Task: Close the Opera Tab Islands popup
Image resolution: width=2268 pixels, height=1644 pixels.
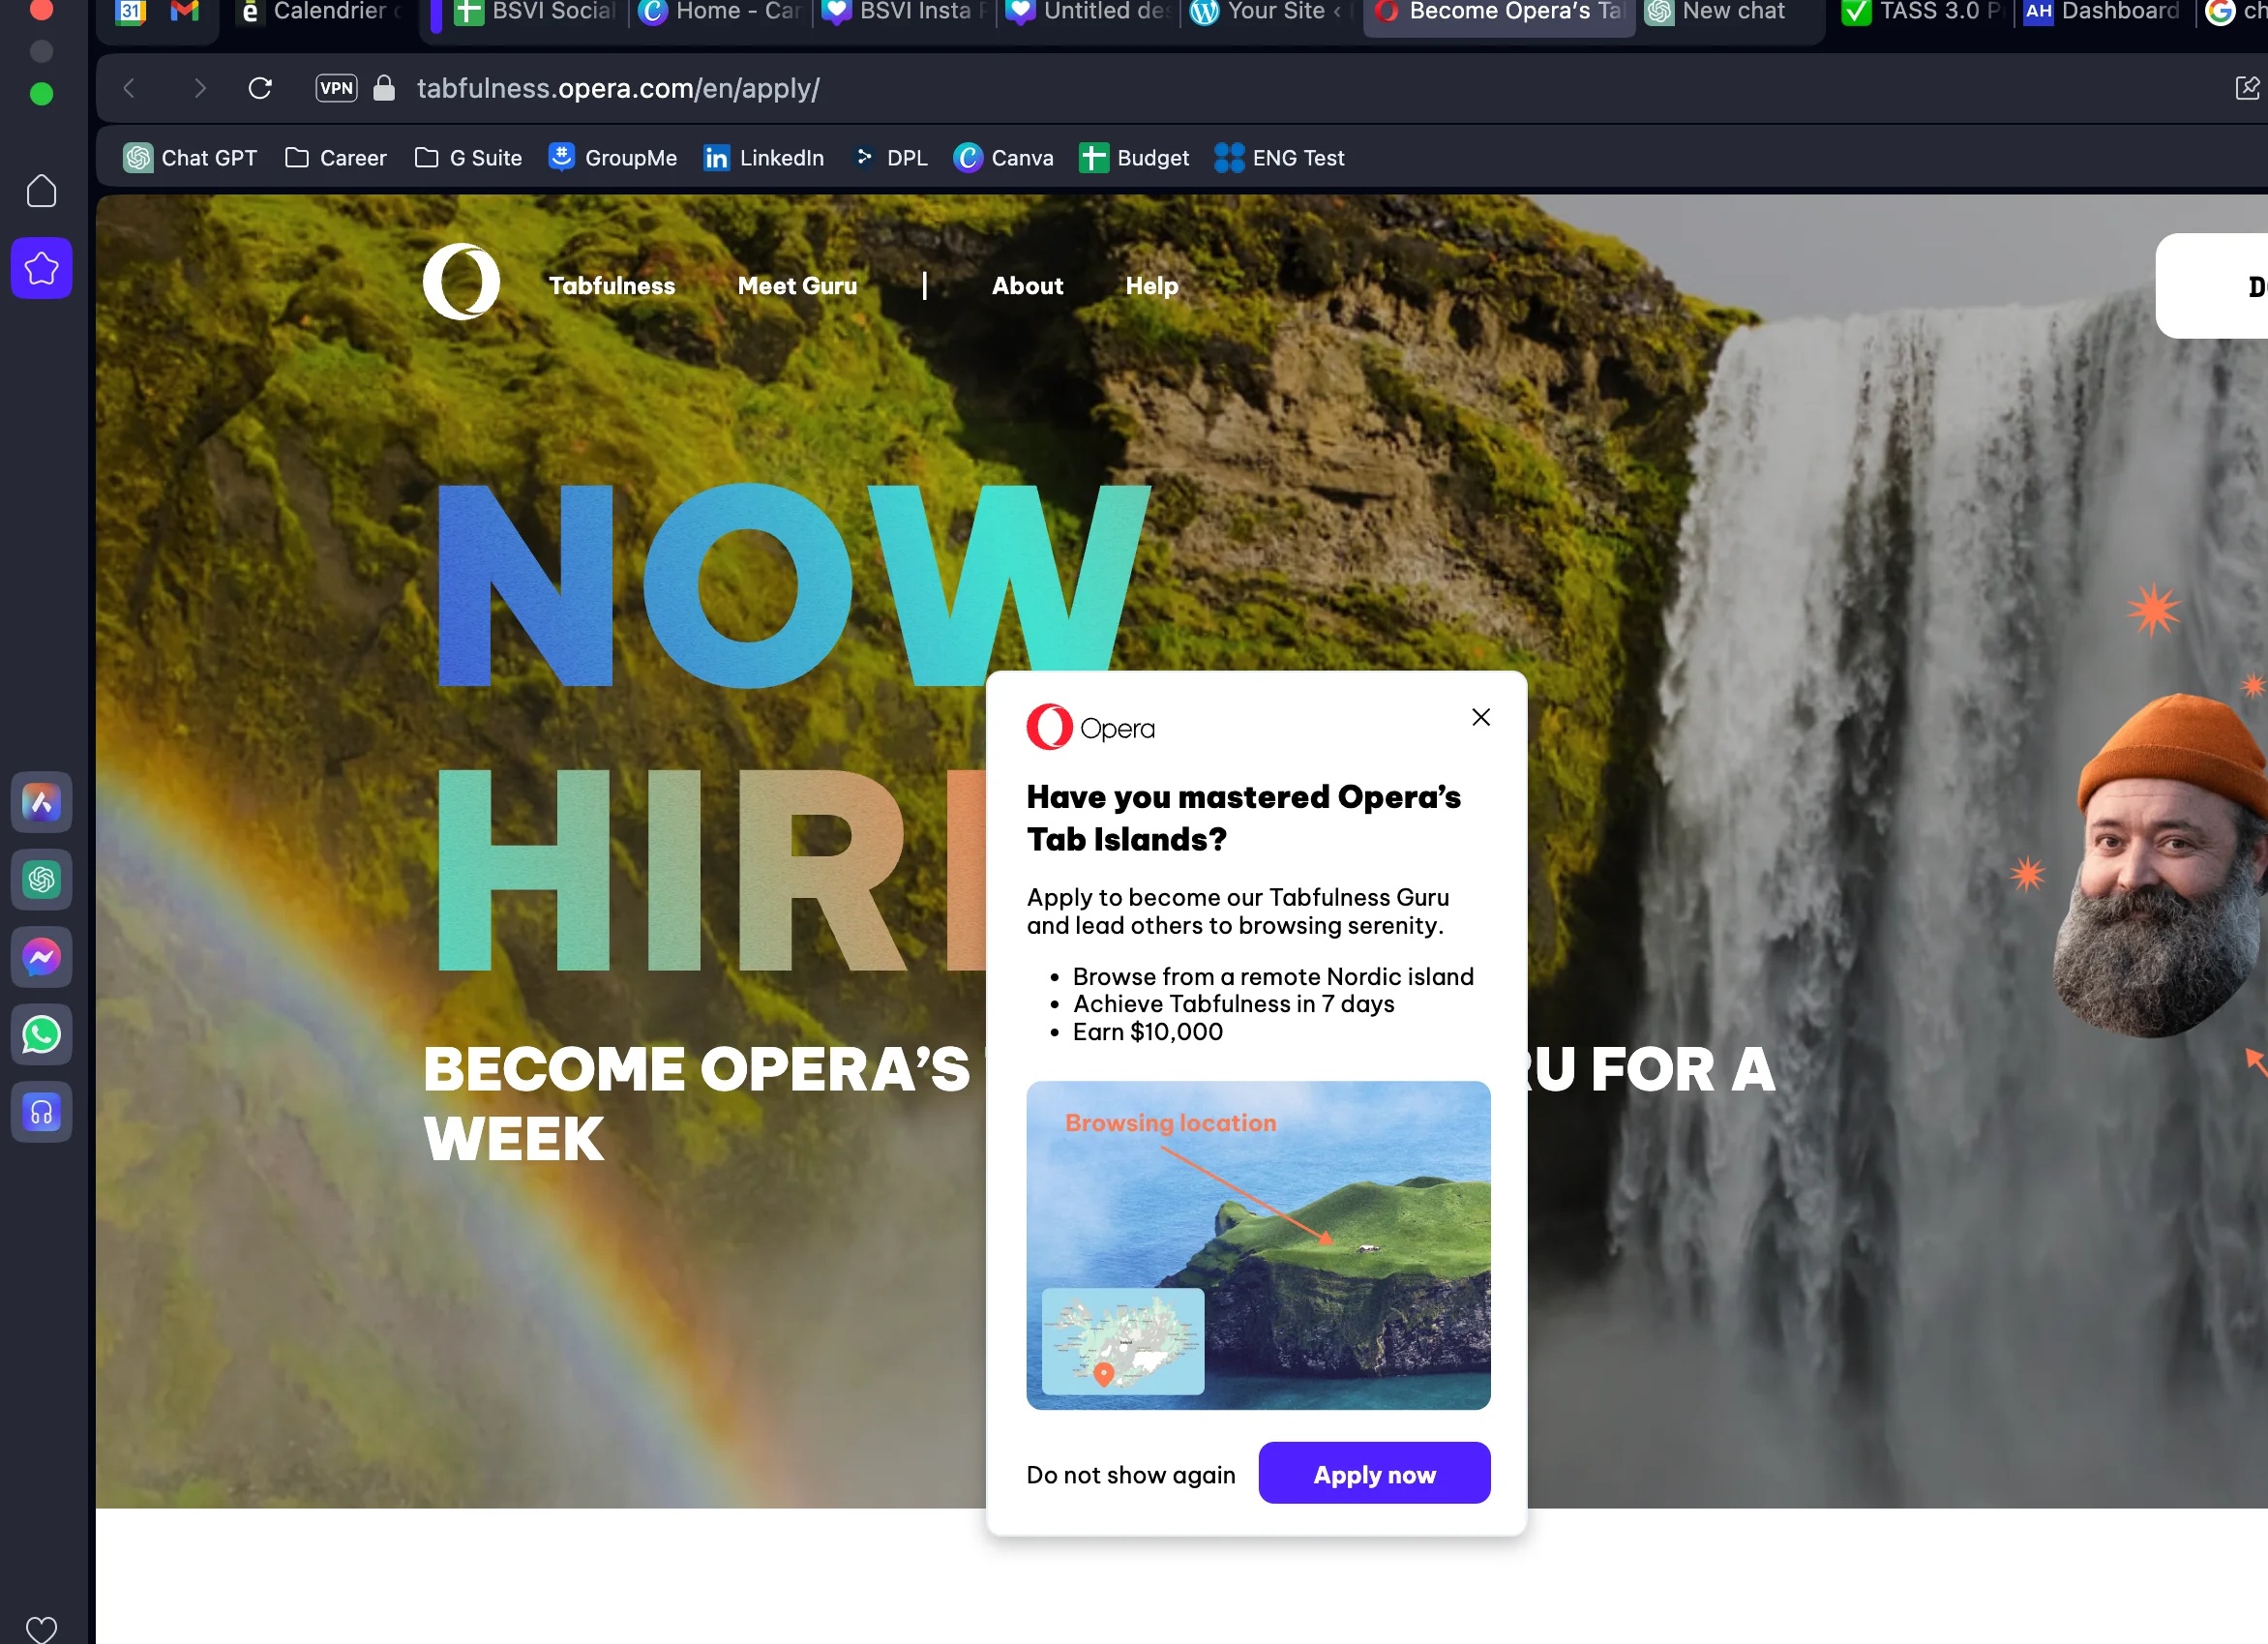Action: click(1481, 717)
